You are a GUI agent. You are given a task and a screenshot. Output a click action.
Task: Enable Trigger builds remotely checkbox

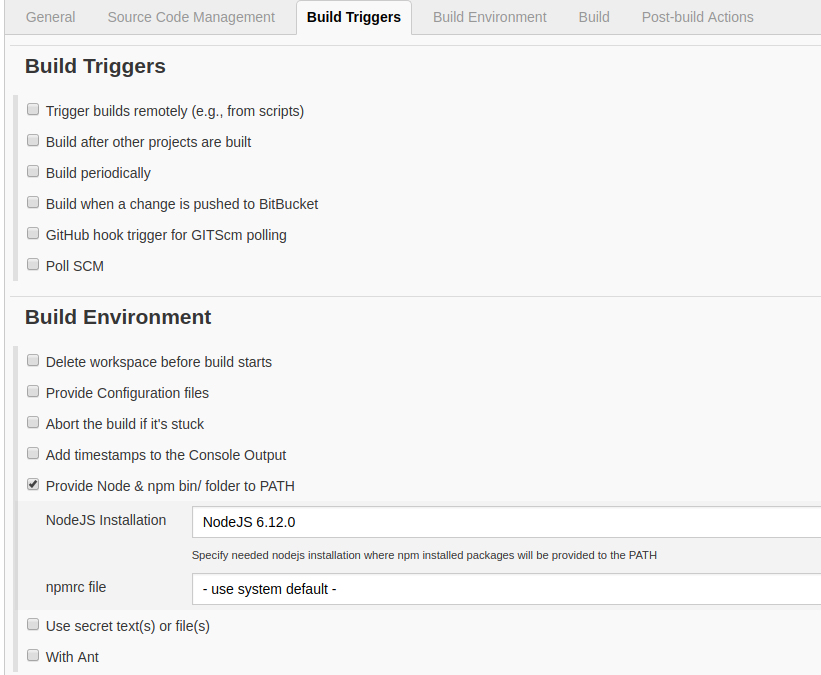tap(33, 110)
